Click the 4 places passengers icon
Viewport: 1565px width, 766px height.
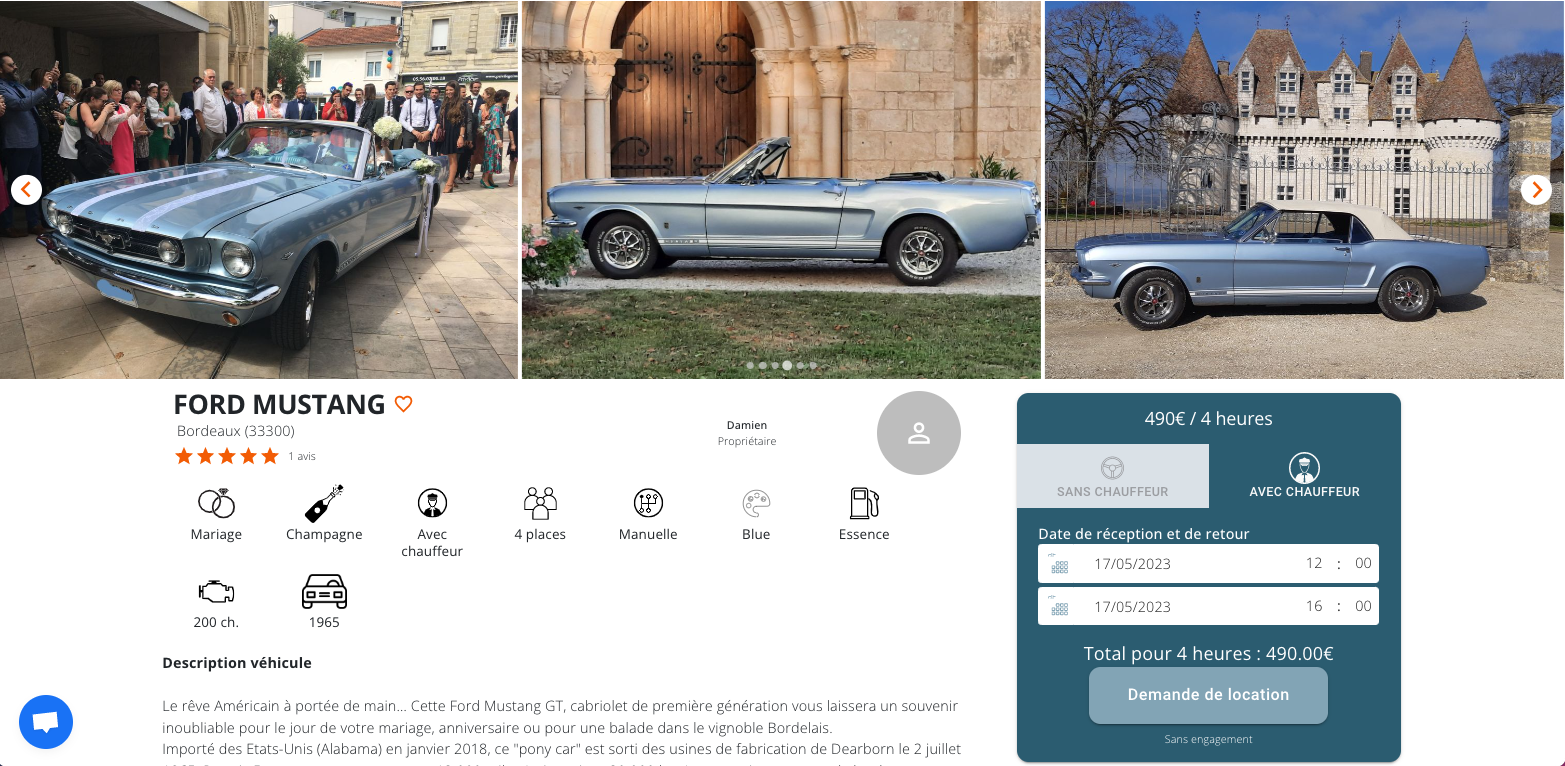pyautogui.click(x=540, y=503)
